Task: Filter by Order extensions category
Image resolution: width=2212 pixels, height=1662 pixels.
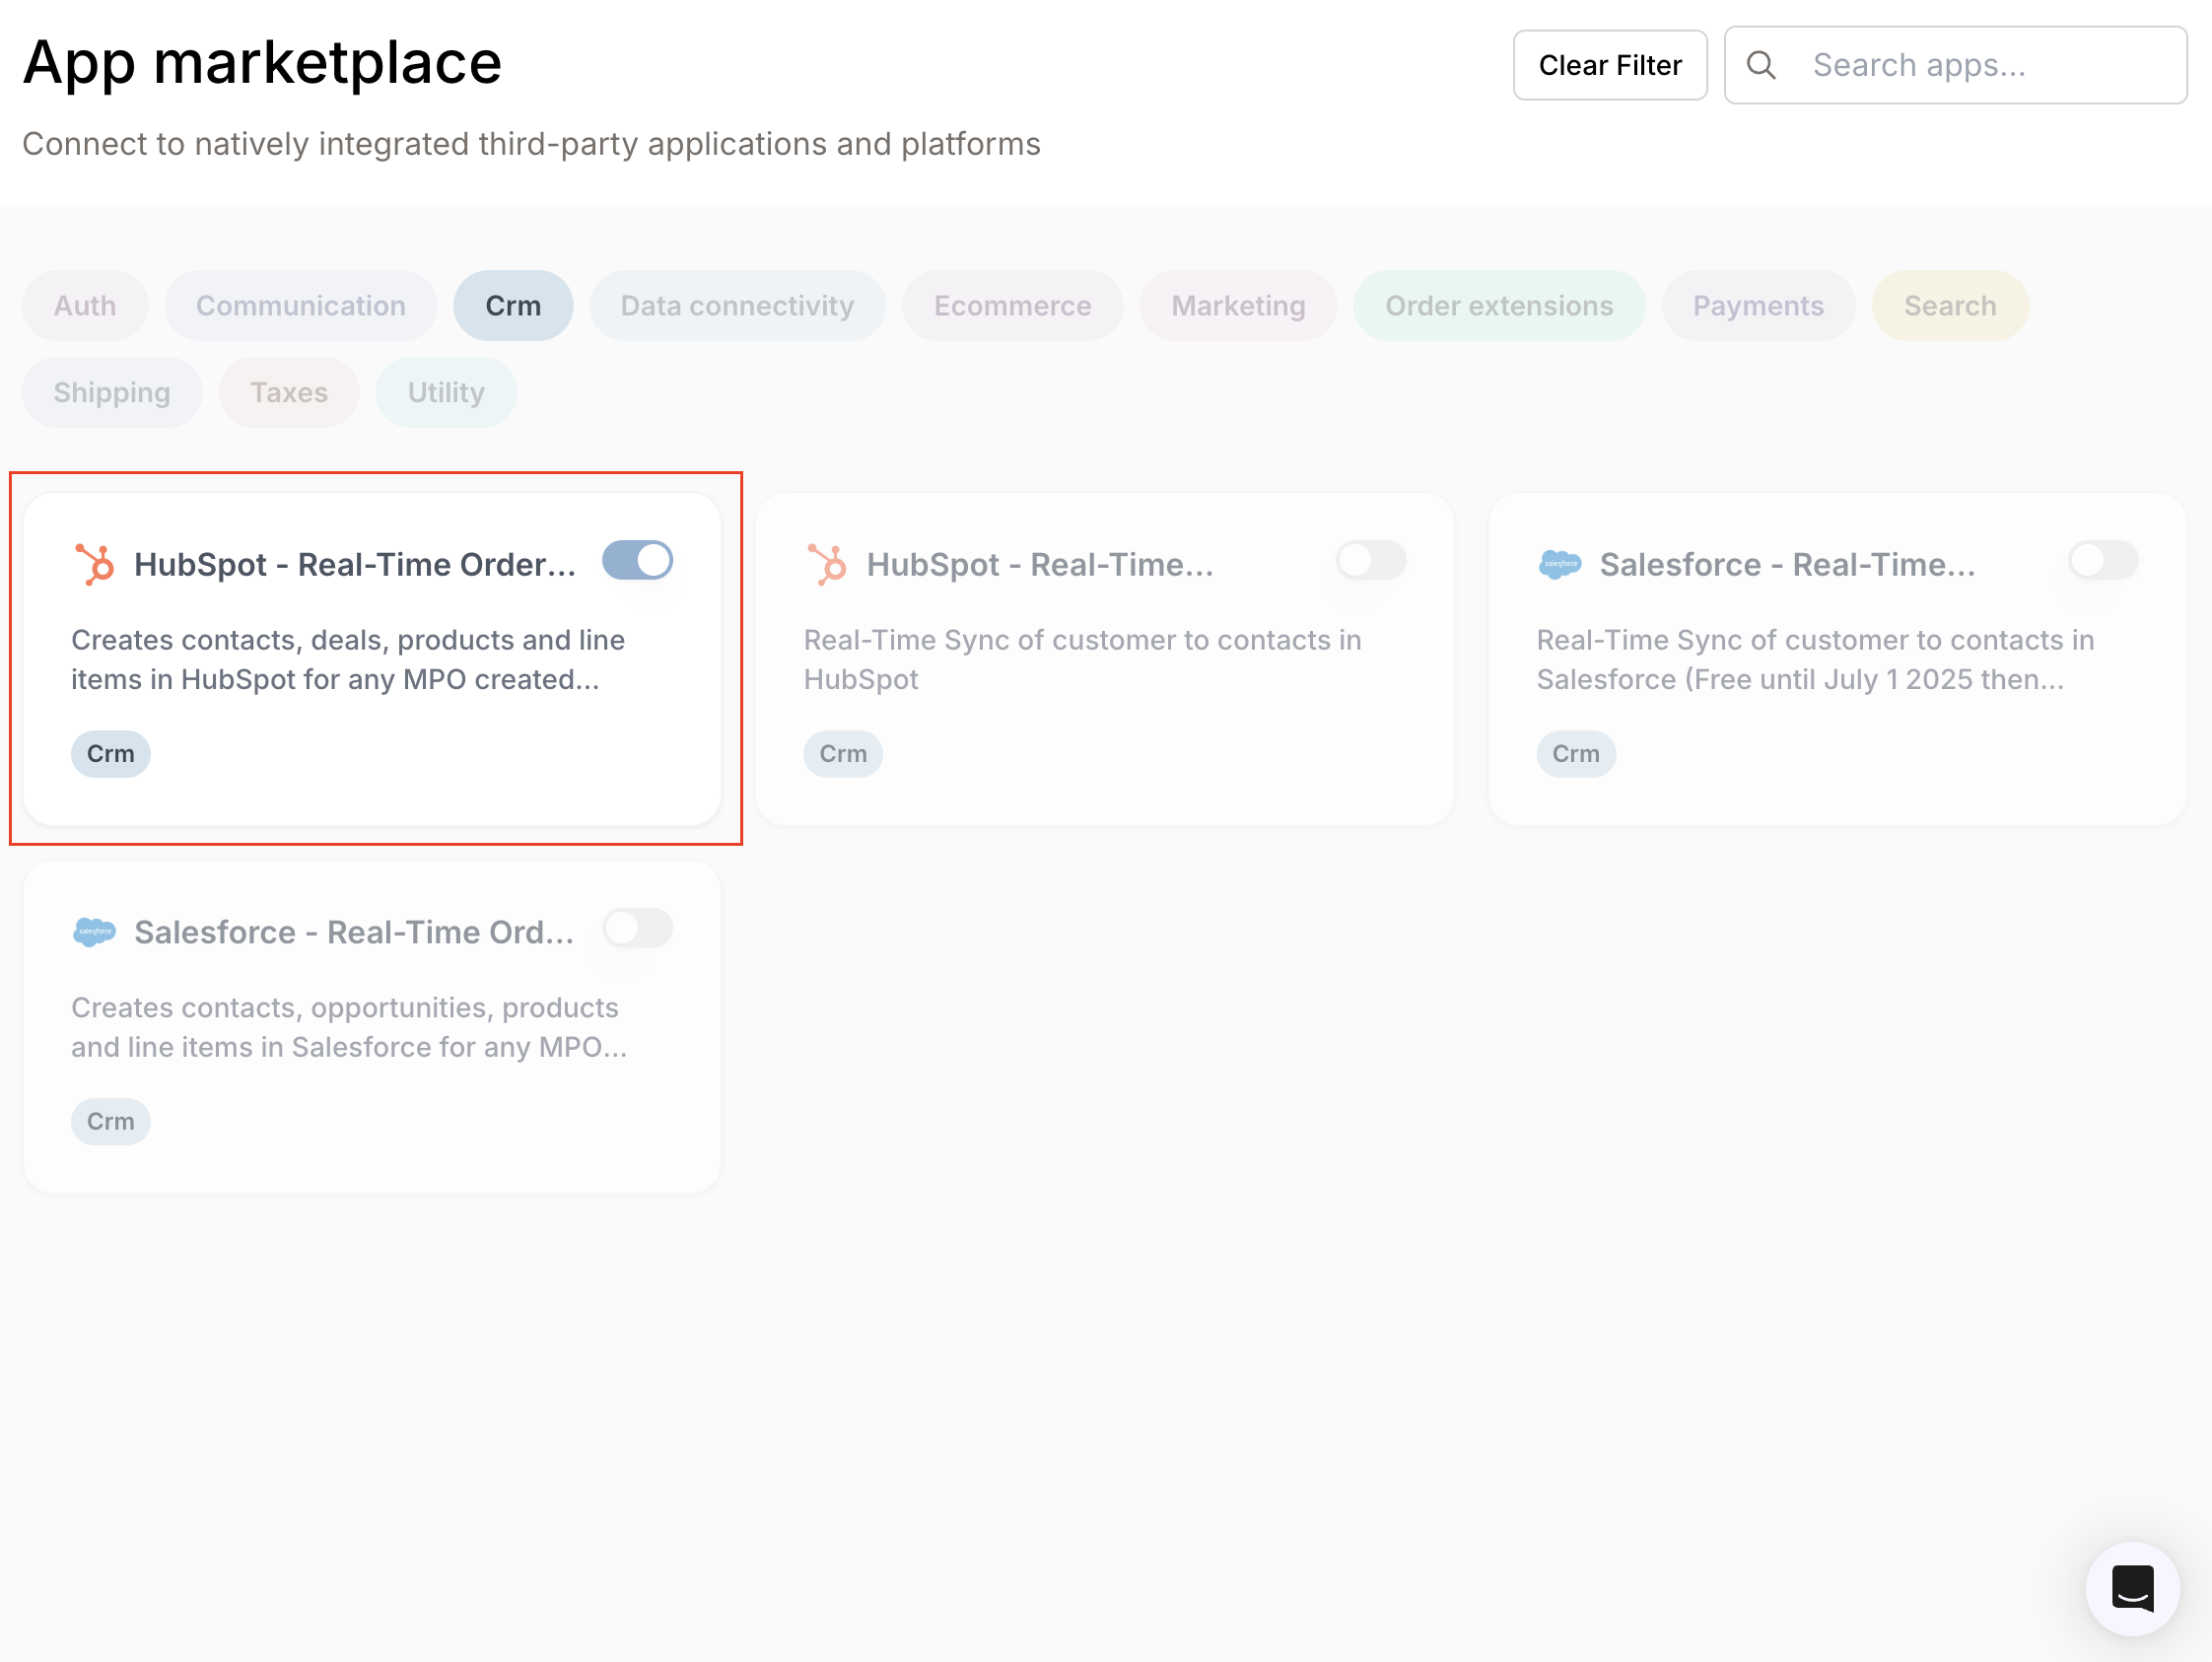Action: tap(1499, 306)
